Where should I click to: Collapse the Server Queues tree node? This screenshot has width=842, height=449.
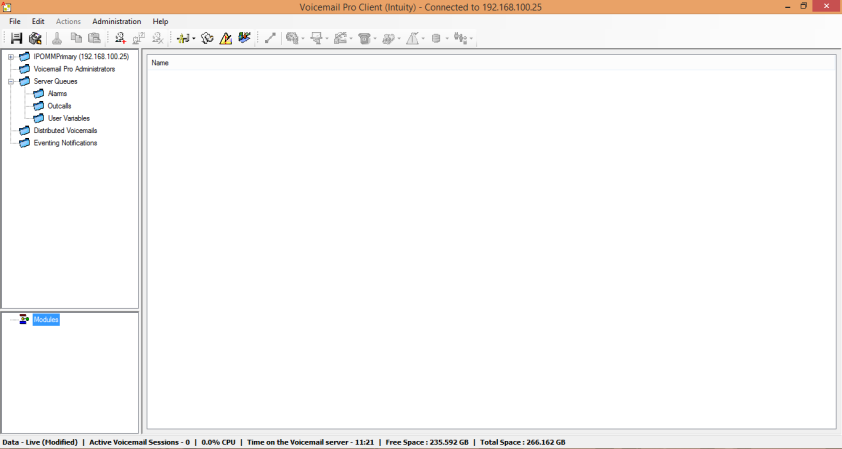pos(11,82)
